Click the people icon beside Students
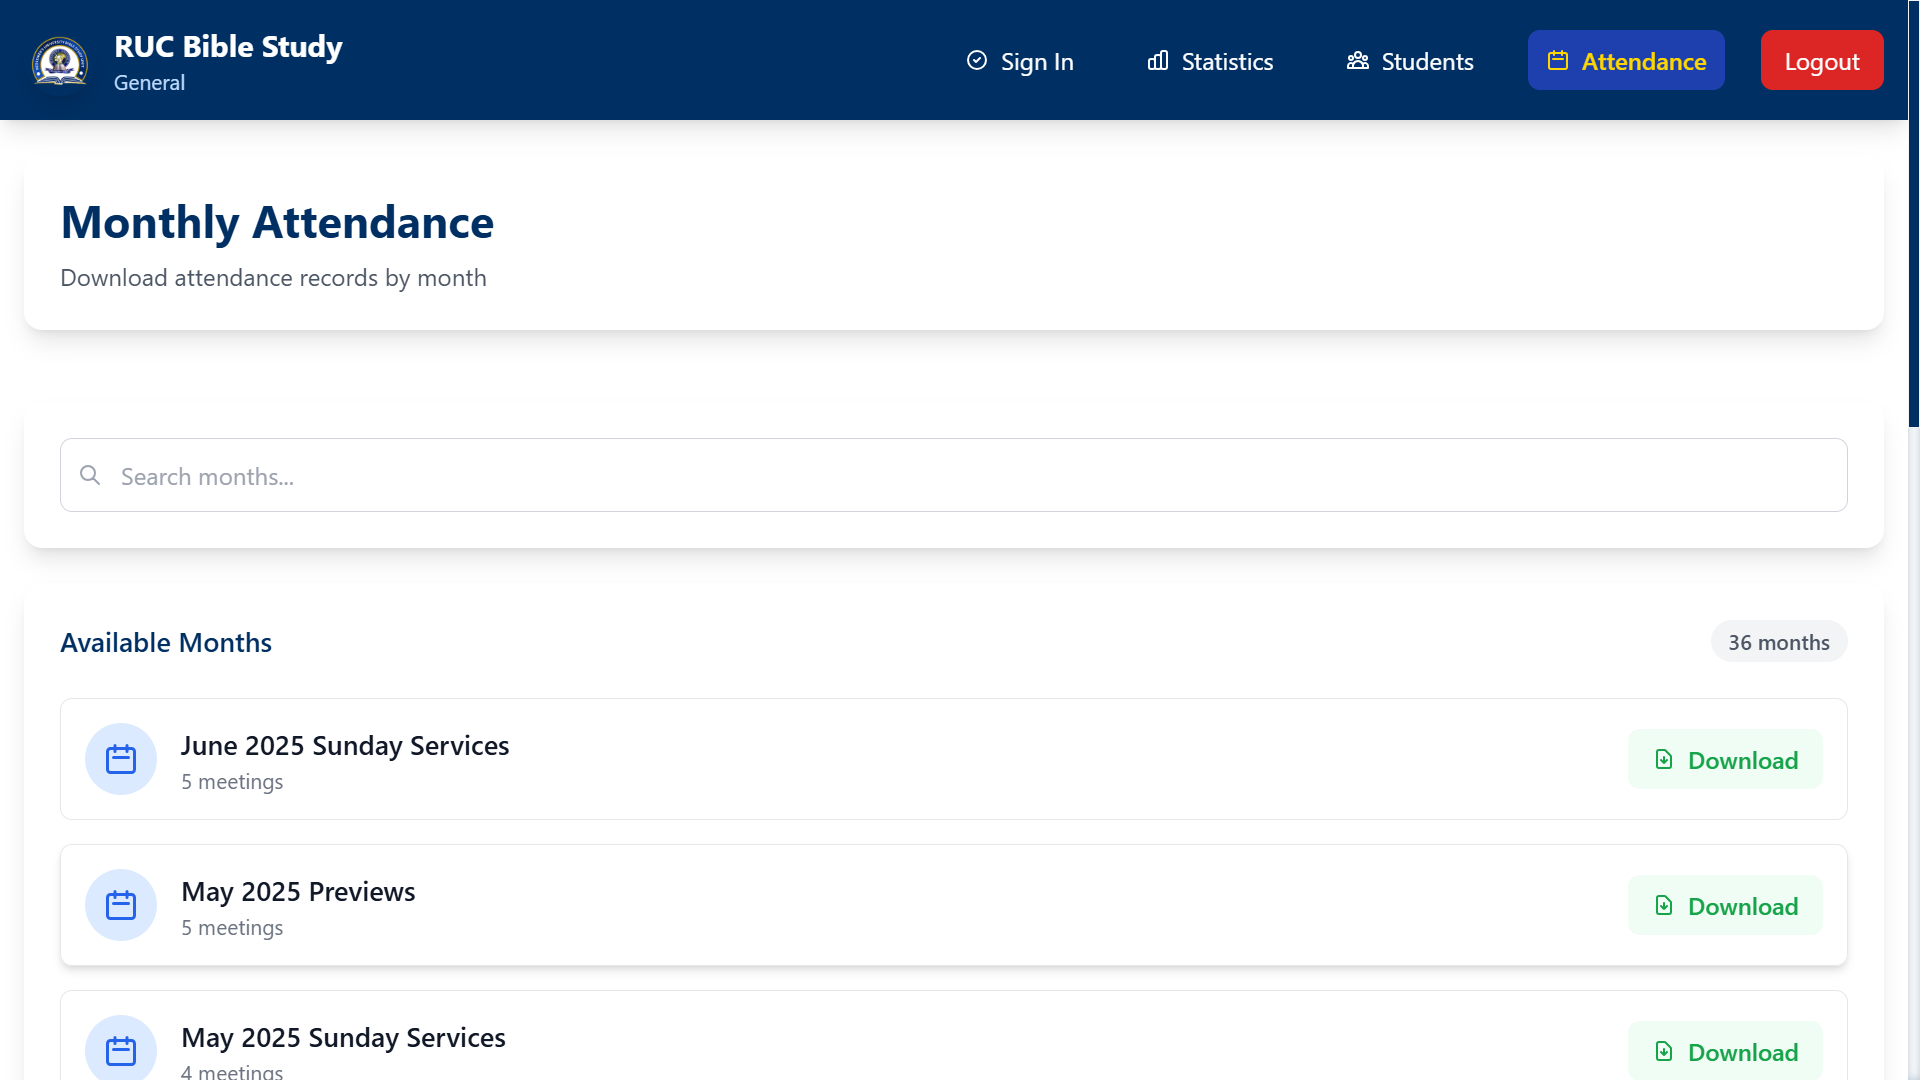 pos(1358,61)
